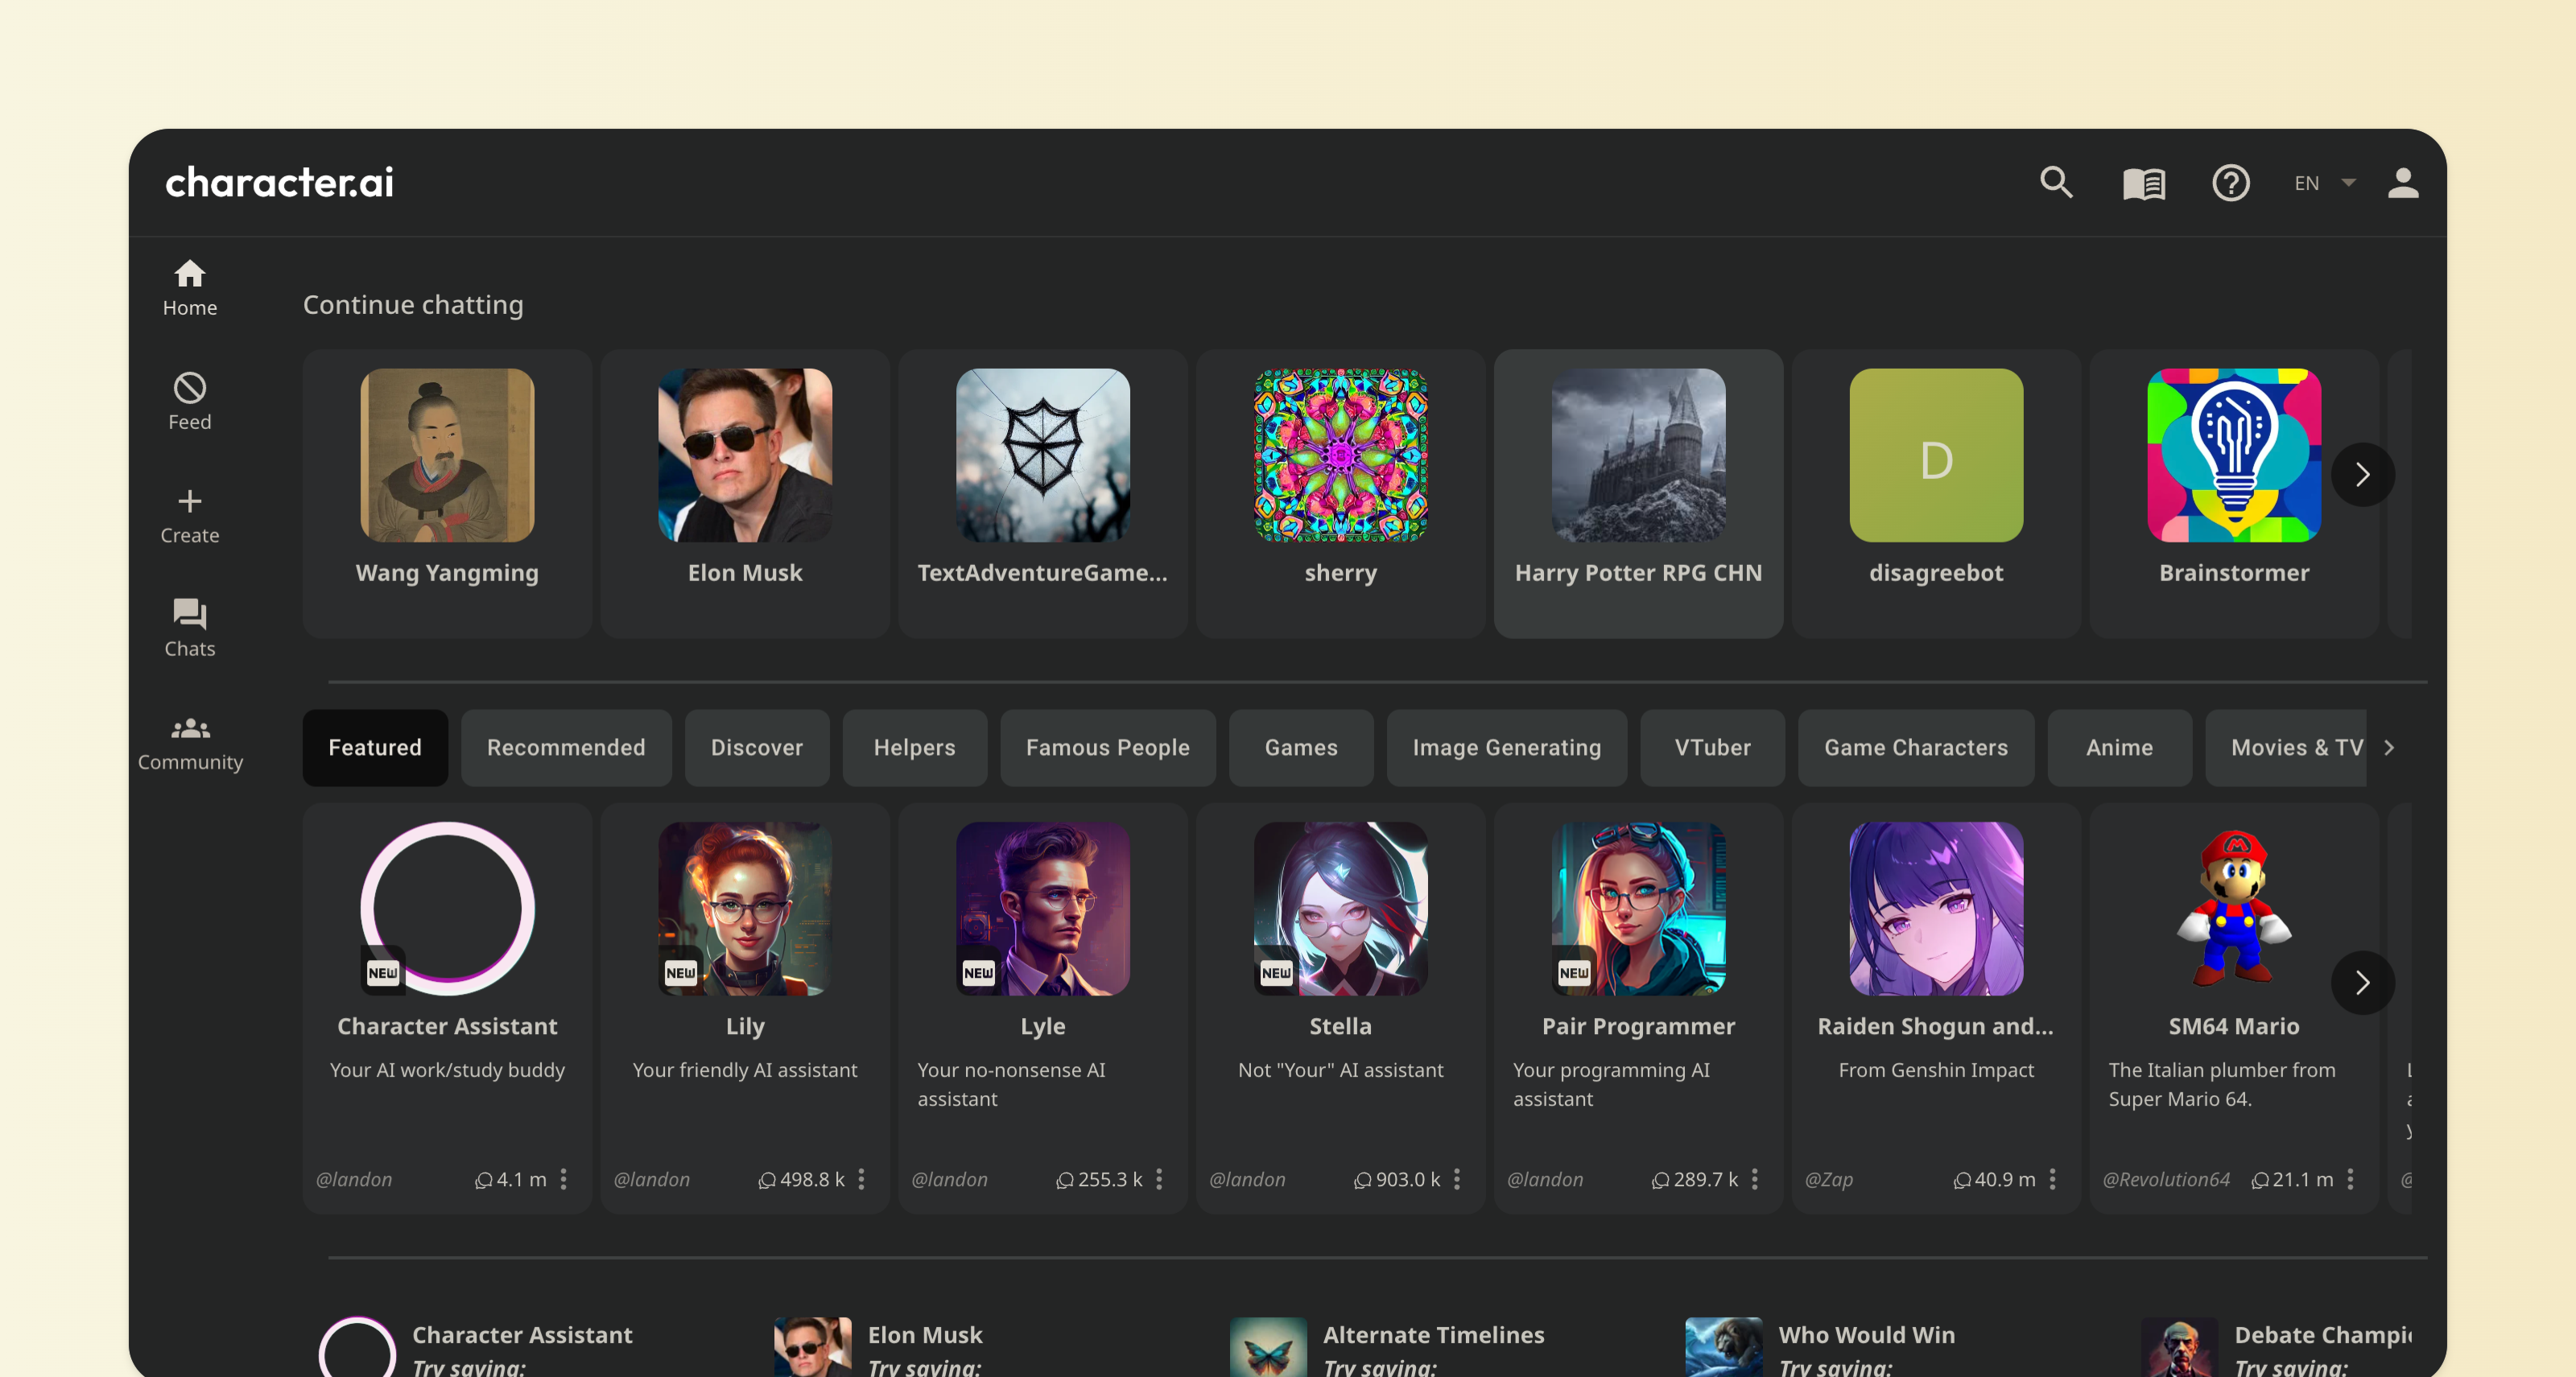Select the Recommended tab
Screen dimensions: 2576x1377
click(x=566, y=748)
